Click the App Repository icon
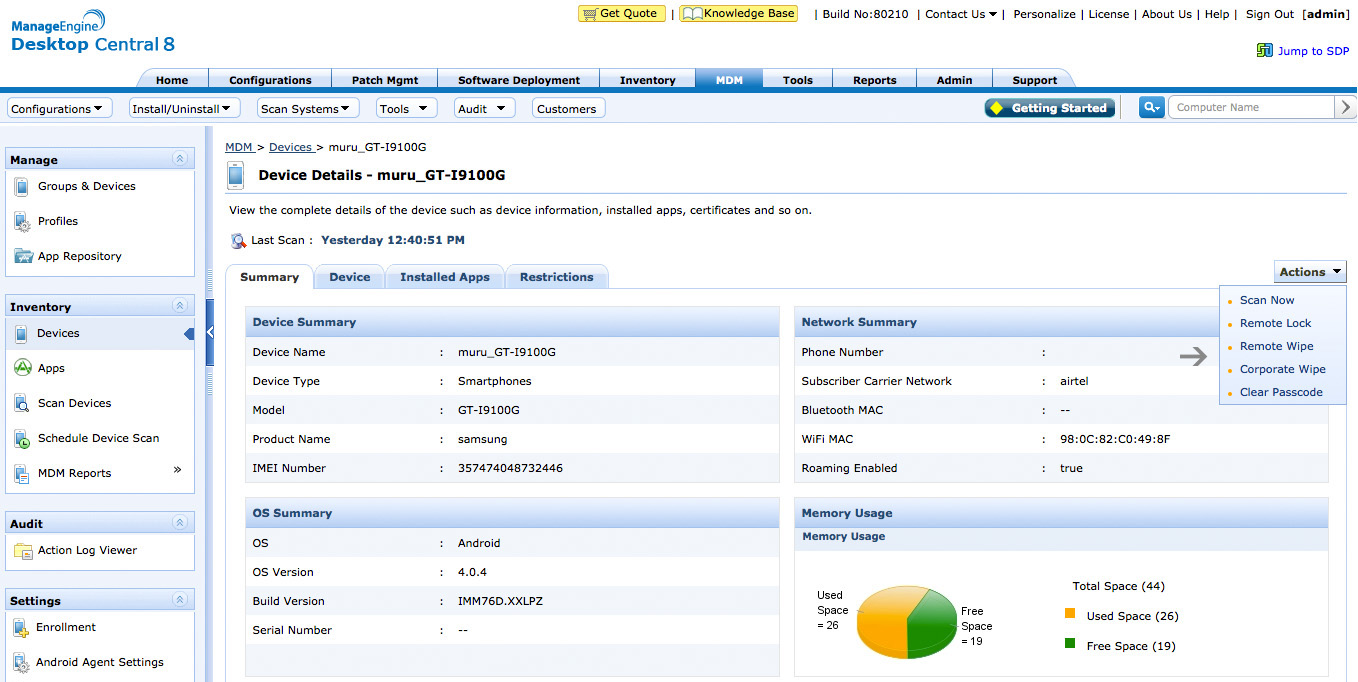 tap(23, 257)
